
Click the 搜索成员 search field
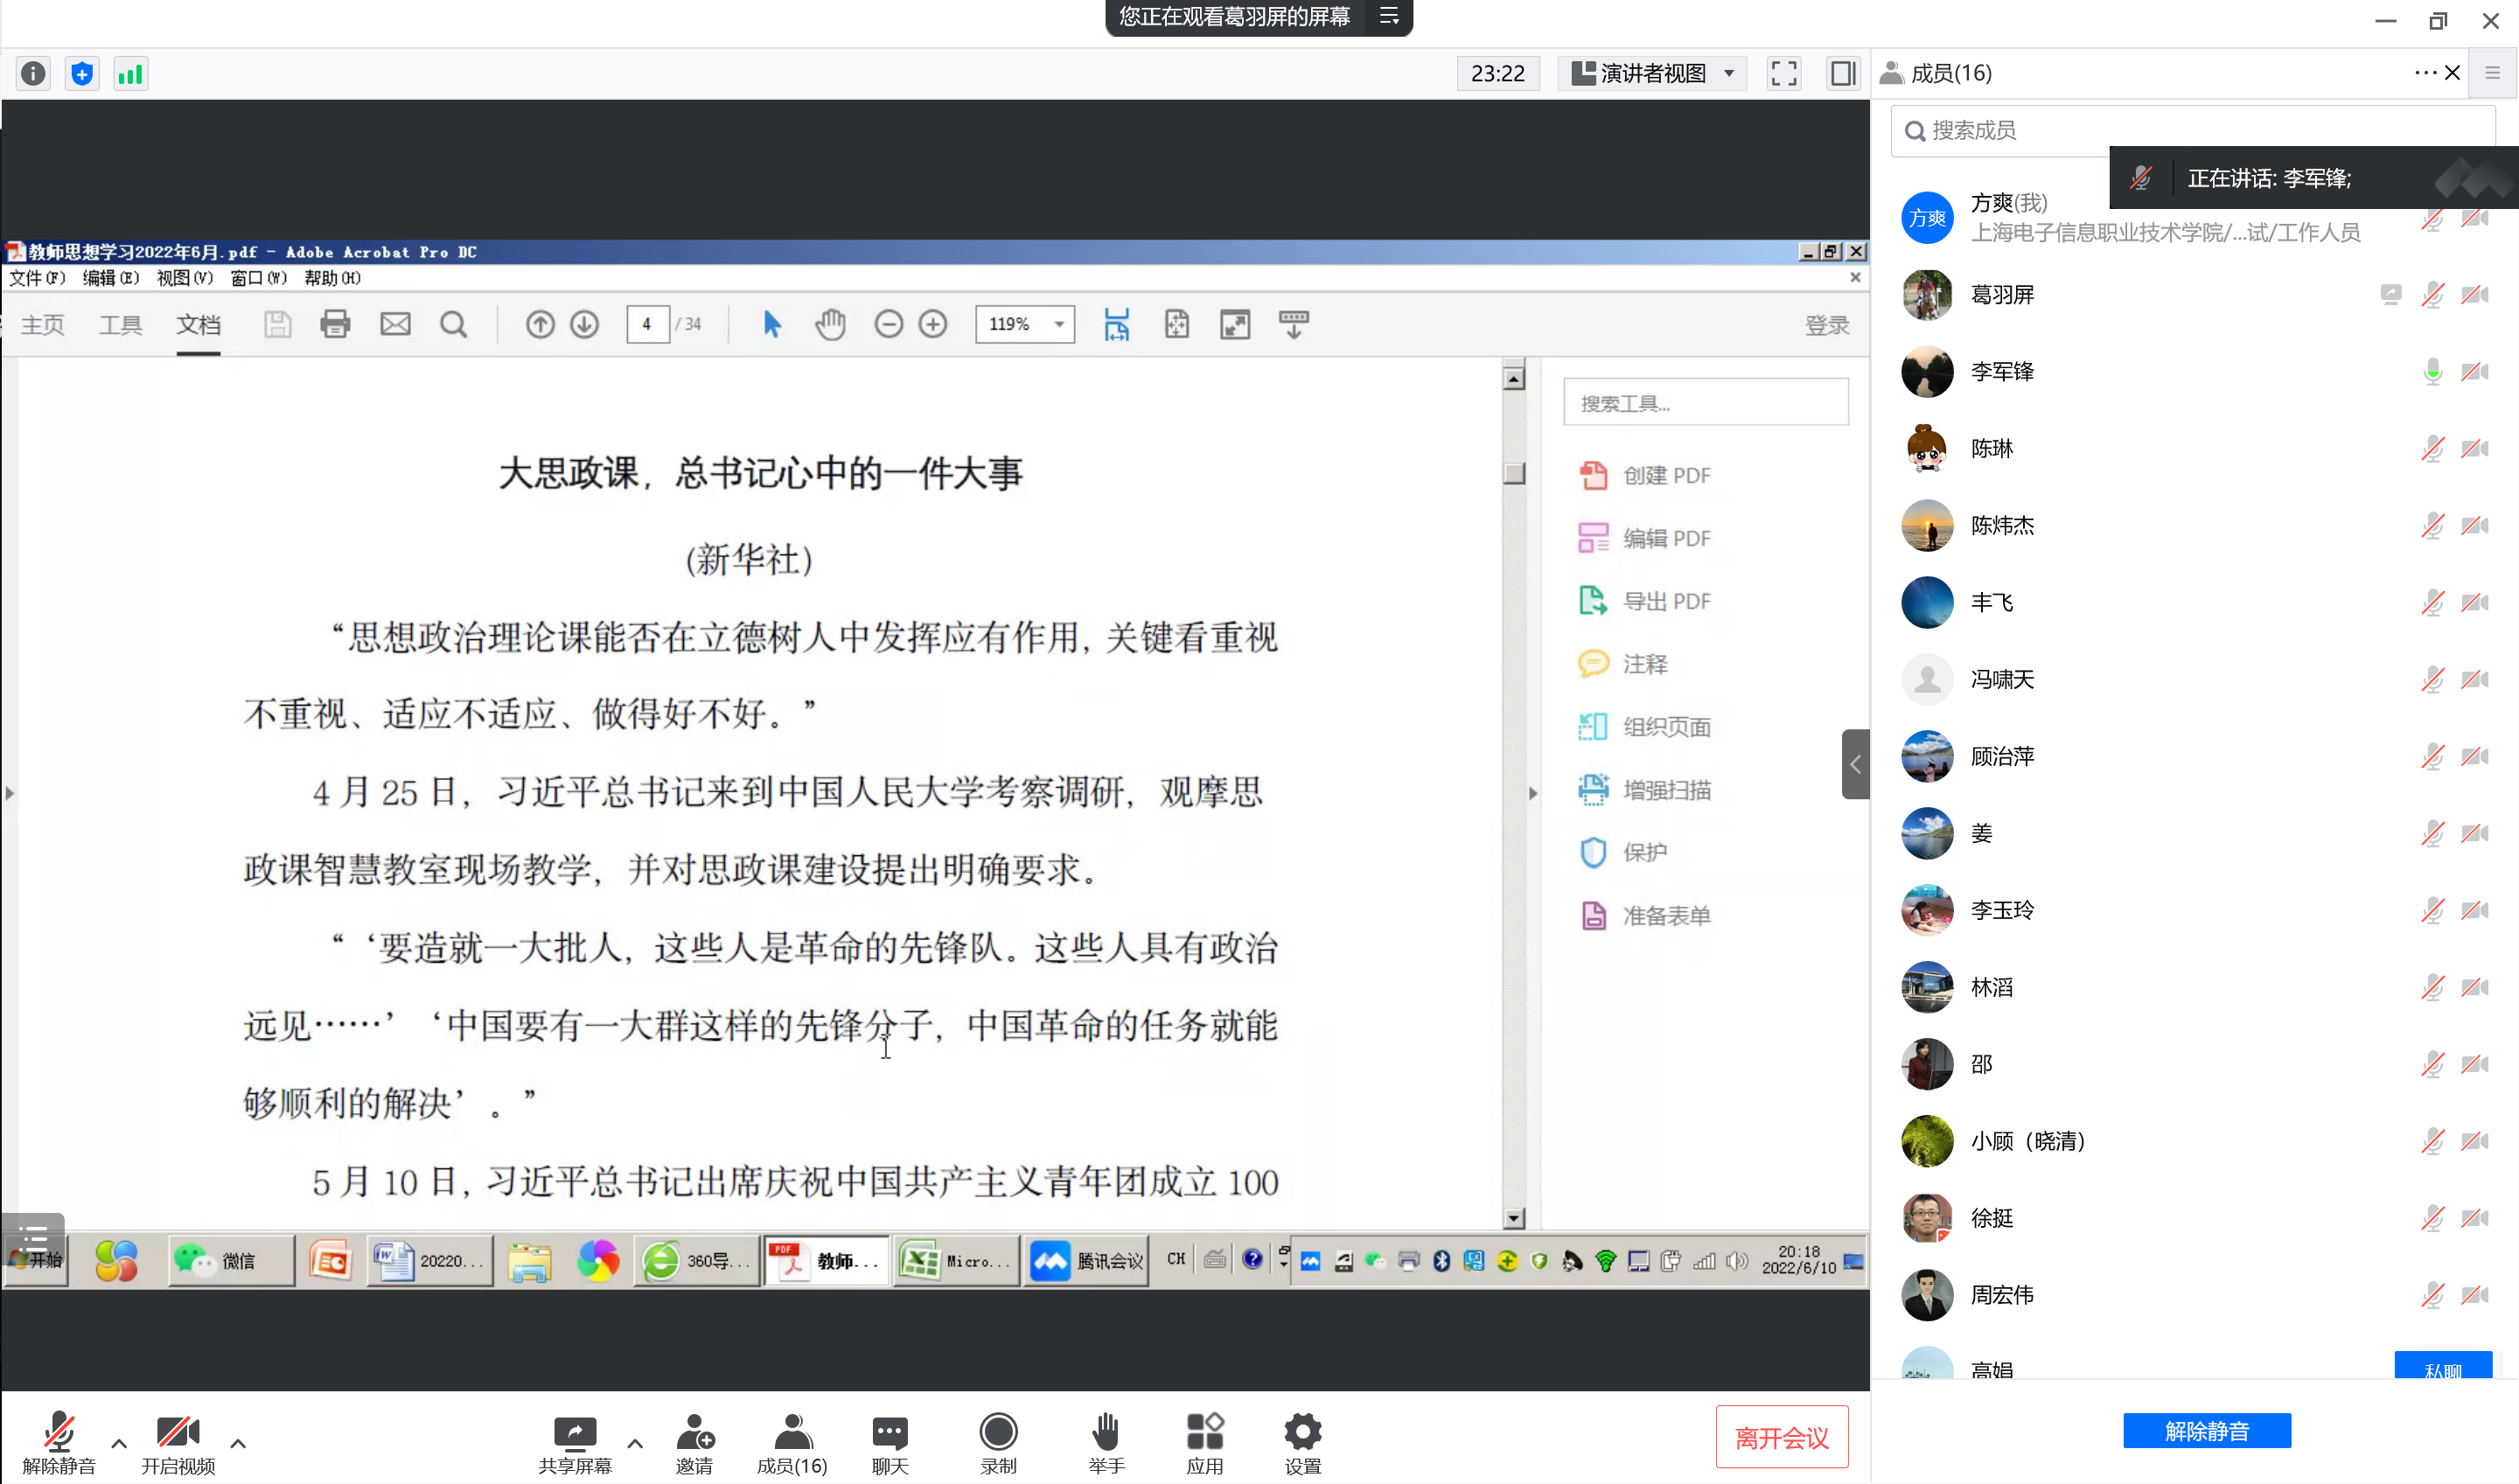[x=2192, y=131]
